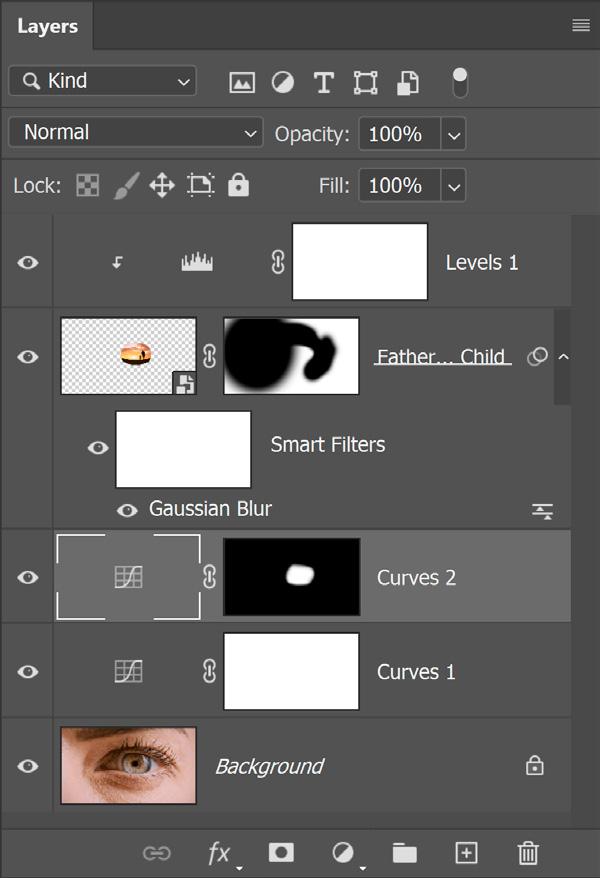Filter for pixel layers icon
This screenshot has width=600, height=878.
[x=242, y=82]
